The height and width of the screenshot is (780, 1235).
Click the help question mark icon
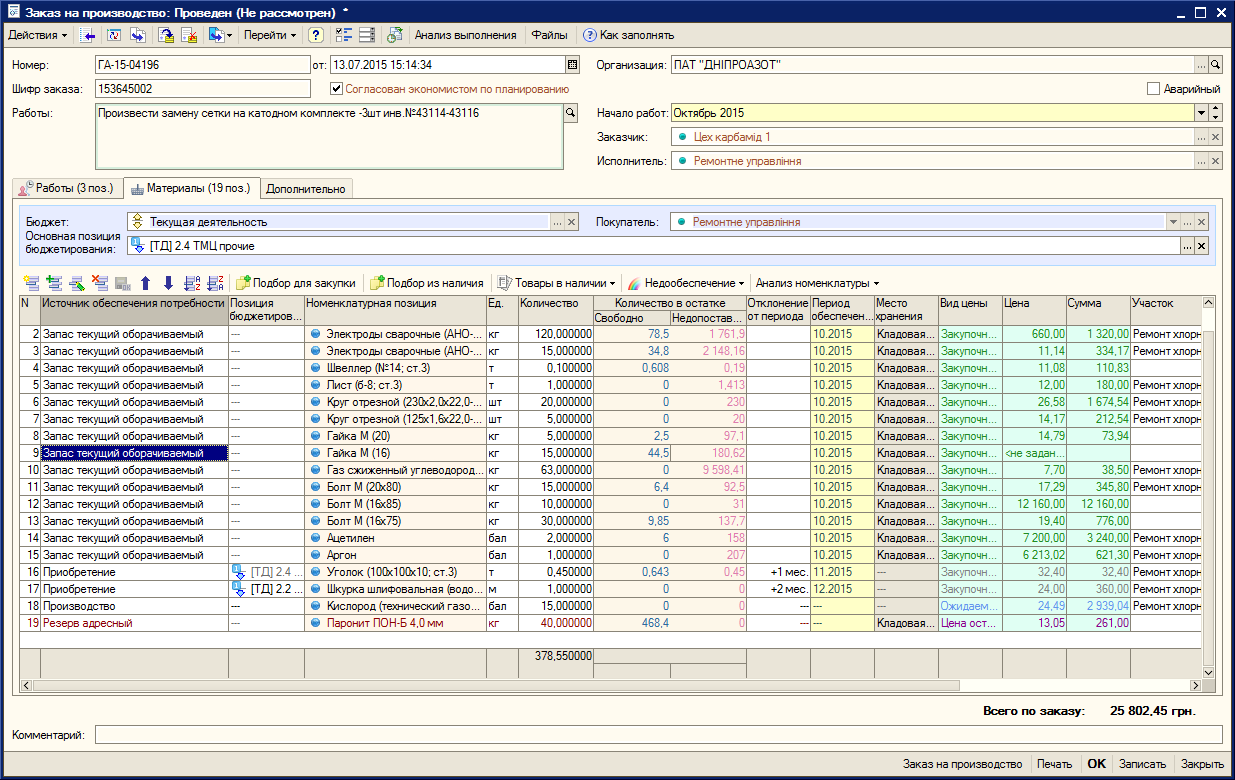316,35
